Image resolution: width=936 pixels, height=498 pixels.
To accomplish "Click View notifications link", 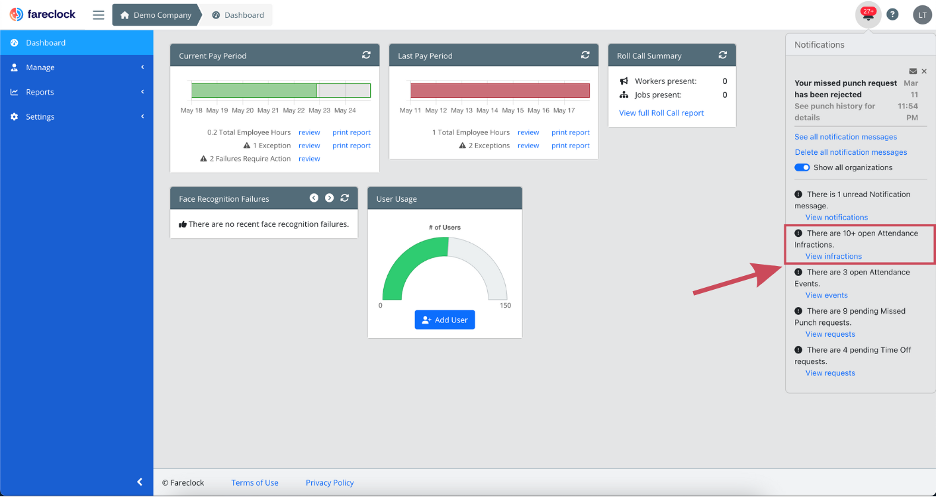I will (837, 217).
